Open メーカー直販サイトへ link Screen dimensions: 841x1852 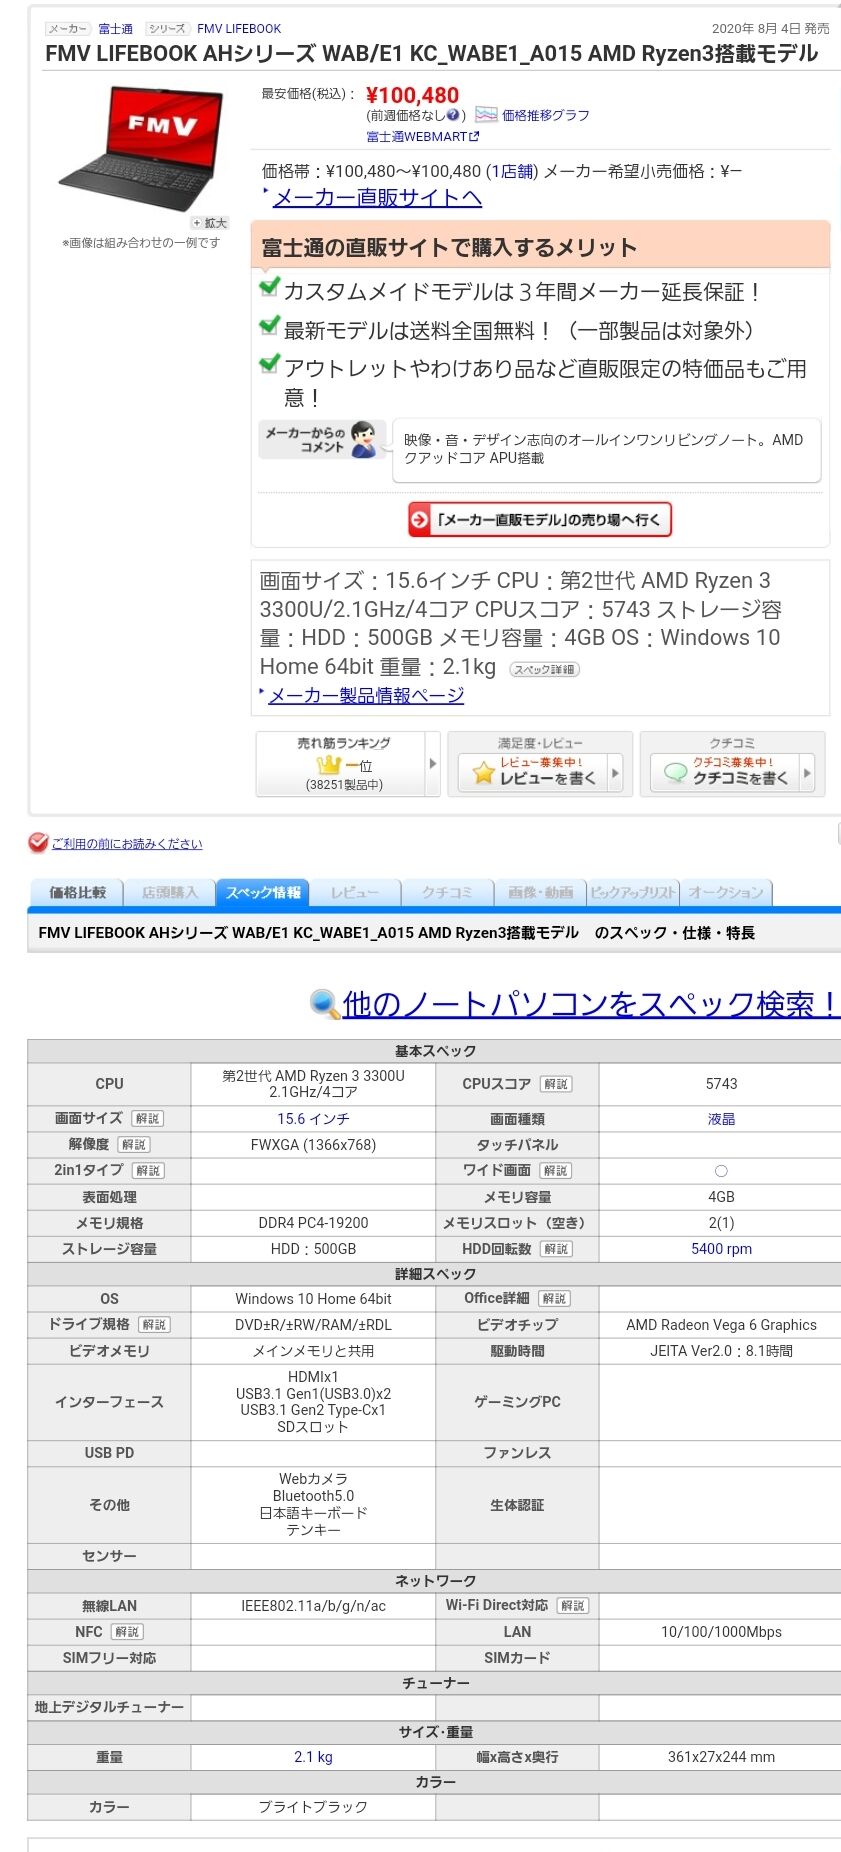tap(377, 197)
